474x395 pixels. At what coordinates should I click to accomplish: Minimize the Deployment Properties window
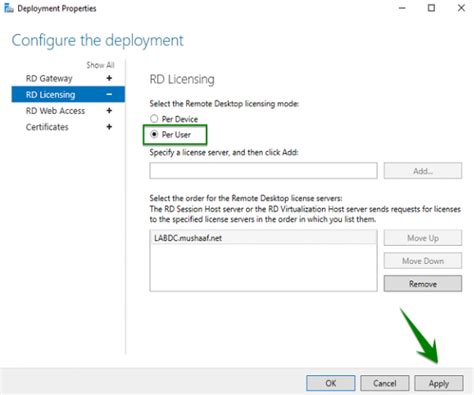click(402, 8)
